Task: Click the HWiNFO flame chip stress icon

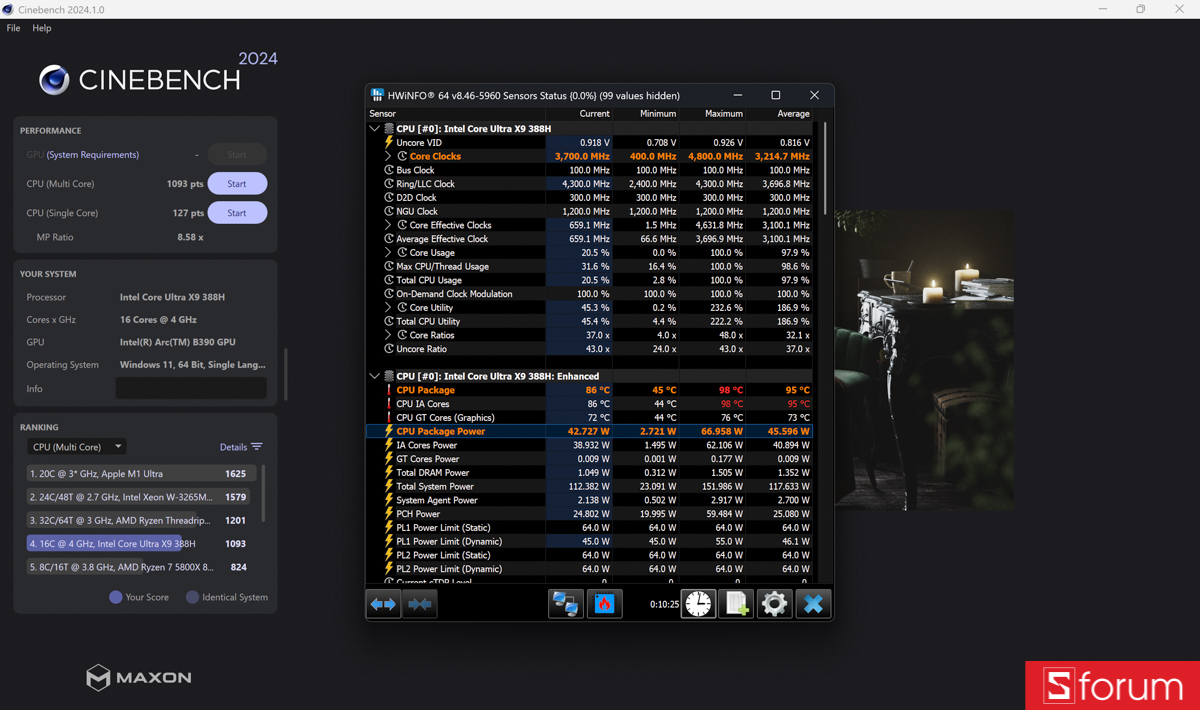Action: tap(604, 604)
